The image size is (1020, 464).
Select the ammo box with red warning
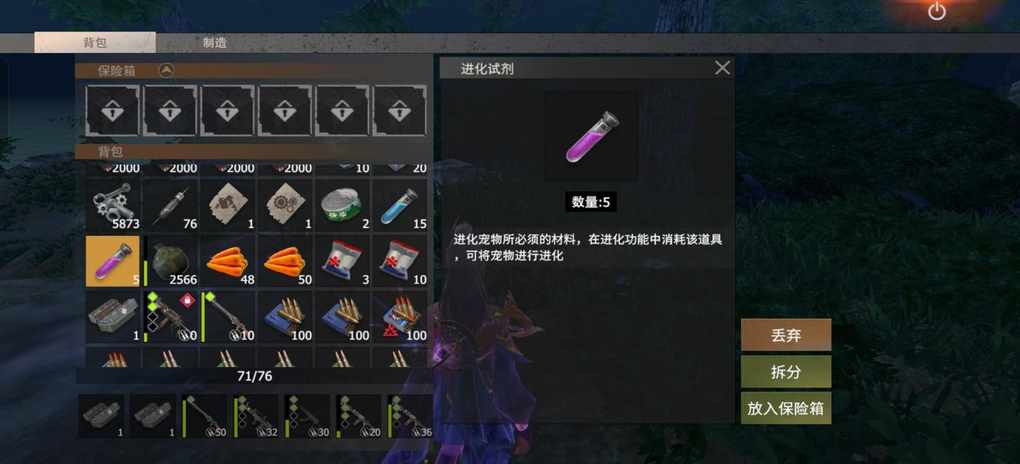(399, 317)
